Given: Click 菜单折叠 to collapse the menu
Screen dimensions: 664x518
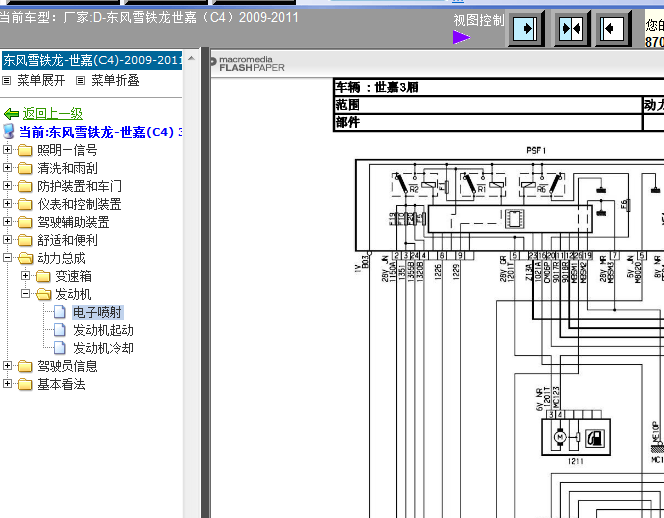Looking at the screenshot, I should [115, 80].
